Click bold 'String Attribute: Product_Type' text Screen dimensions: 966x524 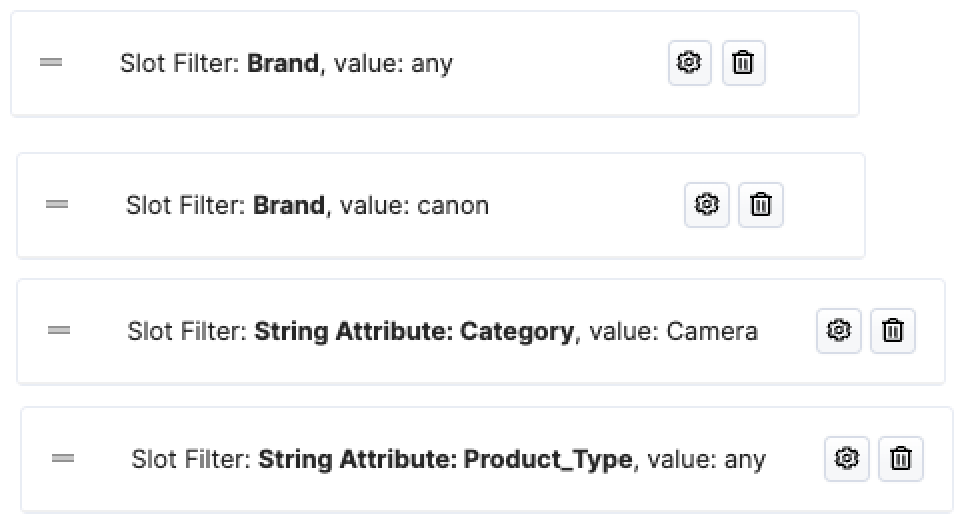[x=445, y=459]
